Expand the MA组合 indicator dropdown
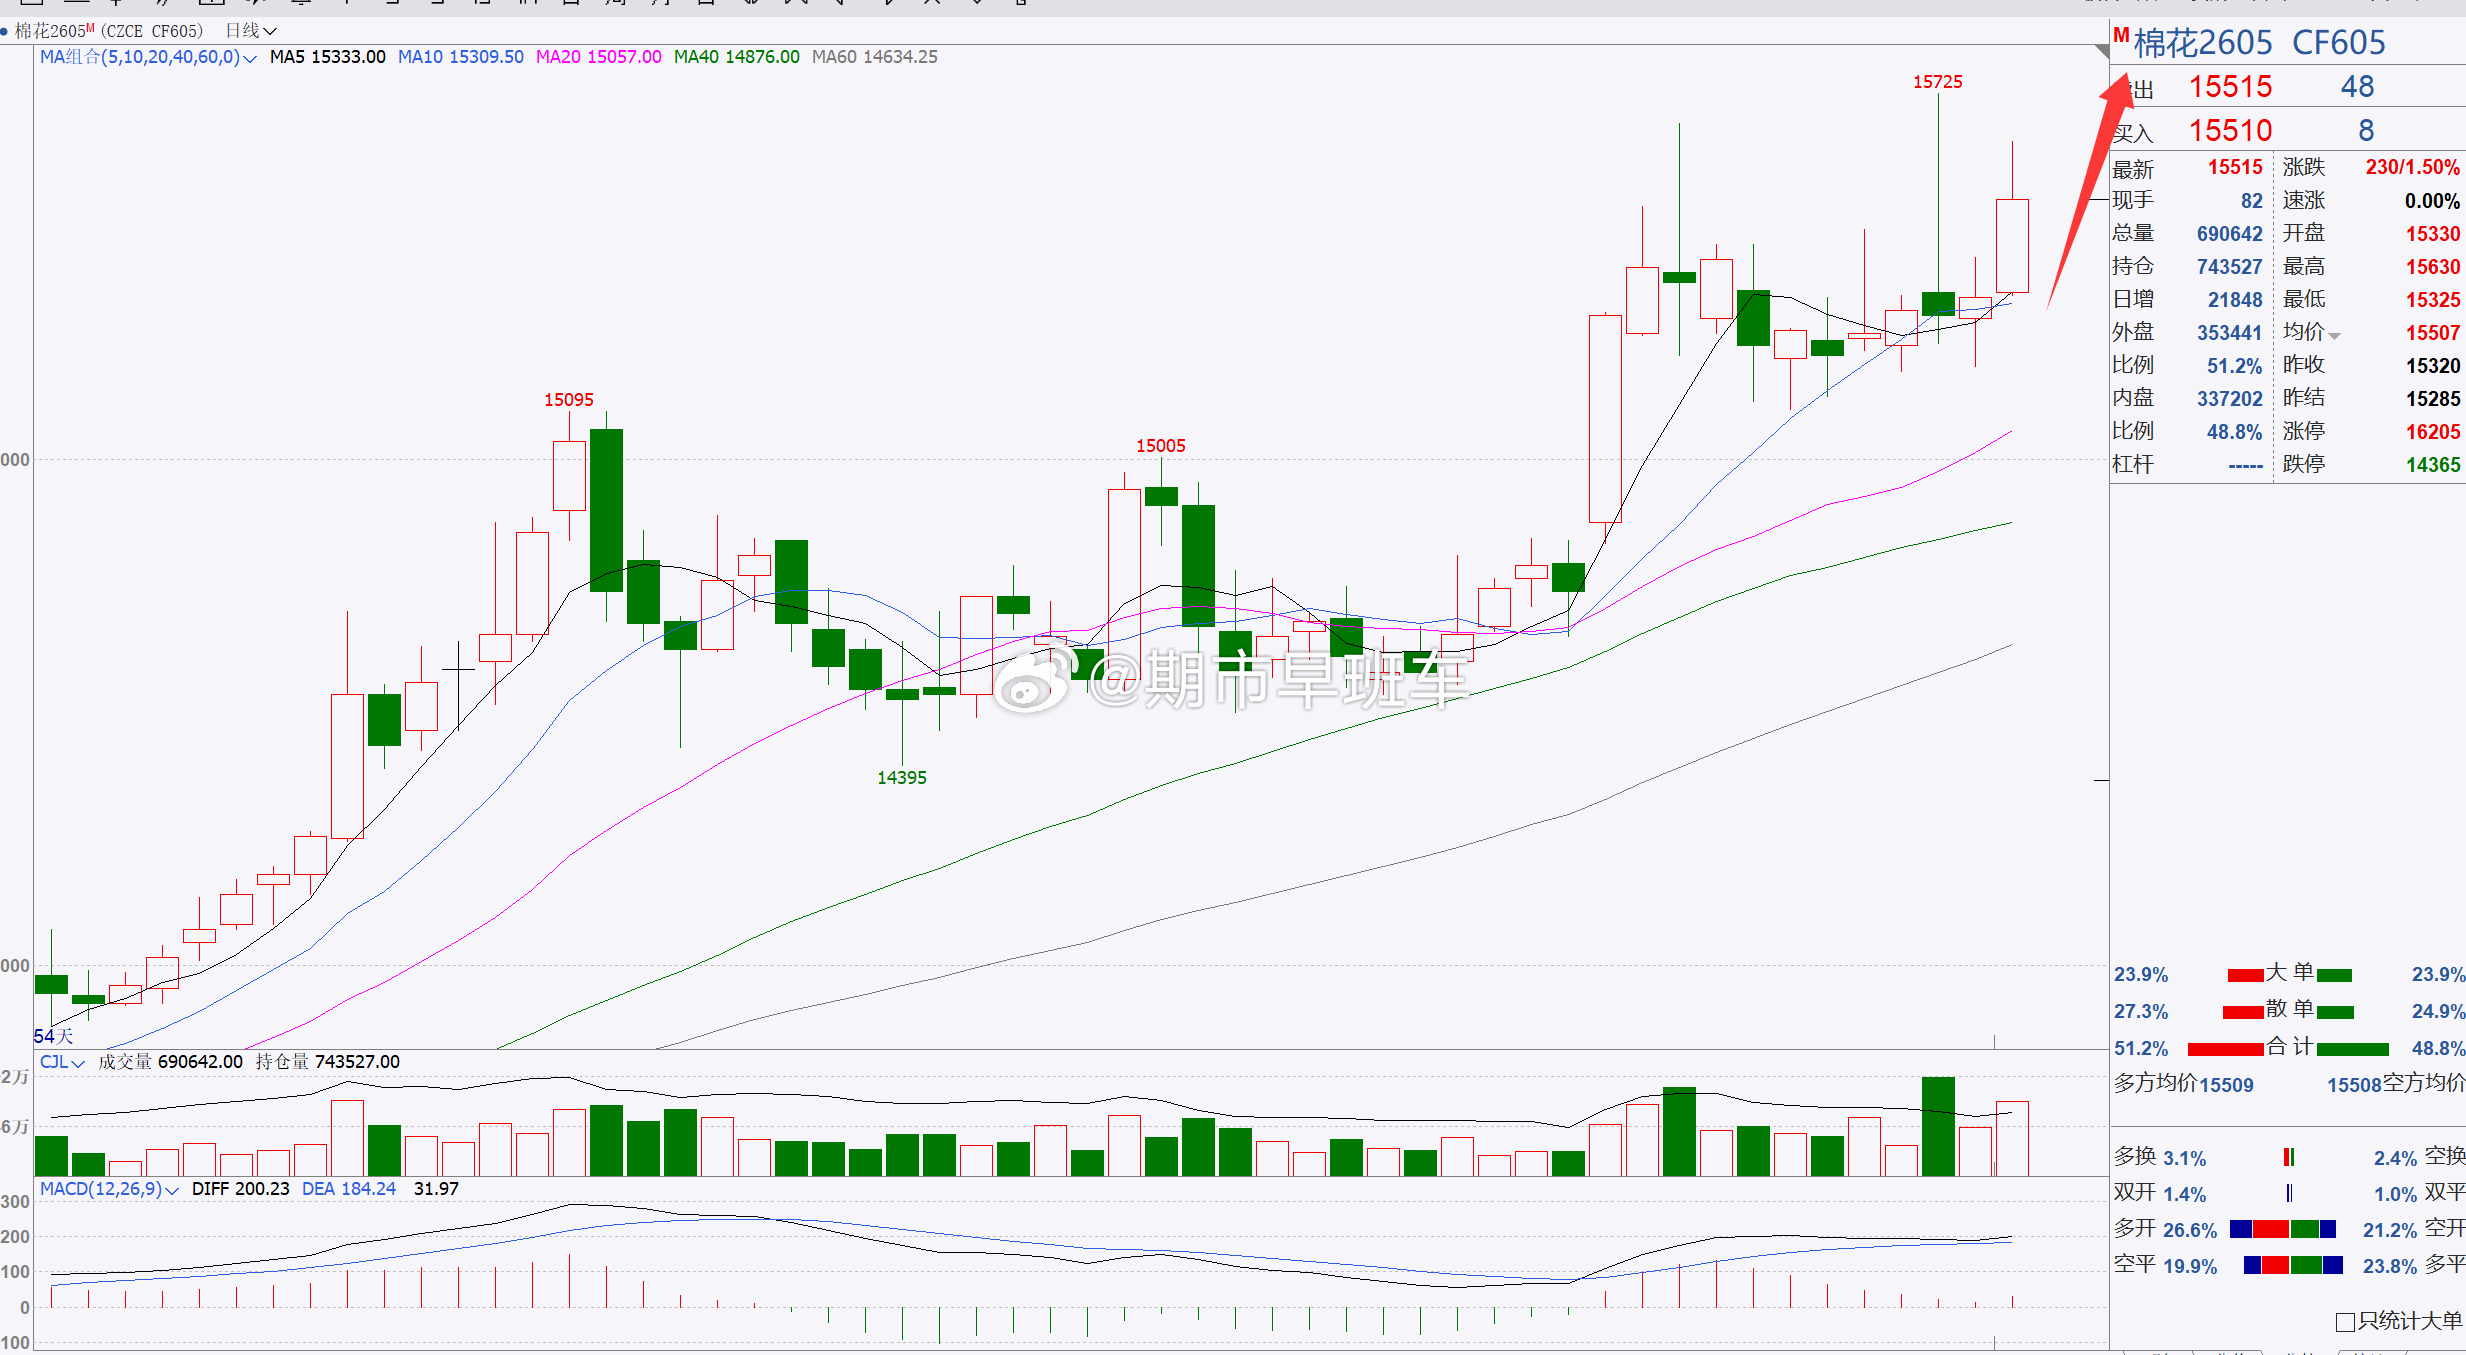Screen dimensions: 2466x1355 pyautogui.click(x=250, y=58)
